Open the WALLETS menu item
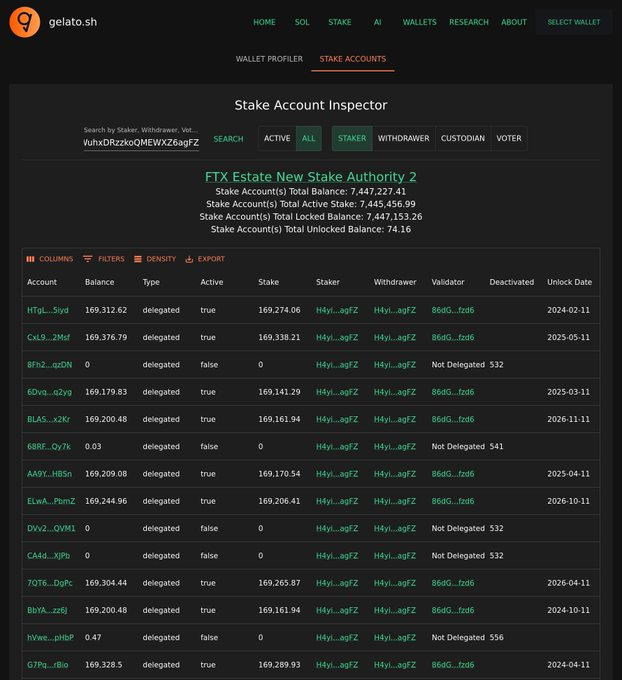The height and width of the screenshot is (680, 622). coord(419,22)
